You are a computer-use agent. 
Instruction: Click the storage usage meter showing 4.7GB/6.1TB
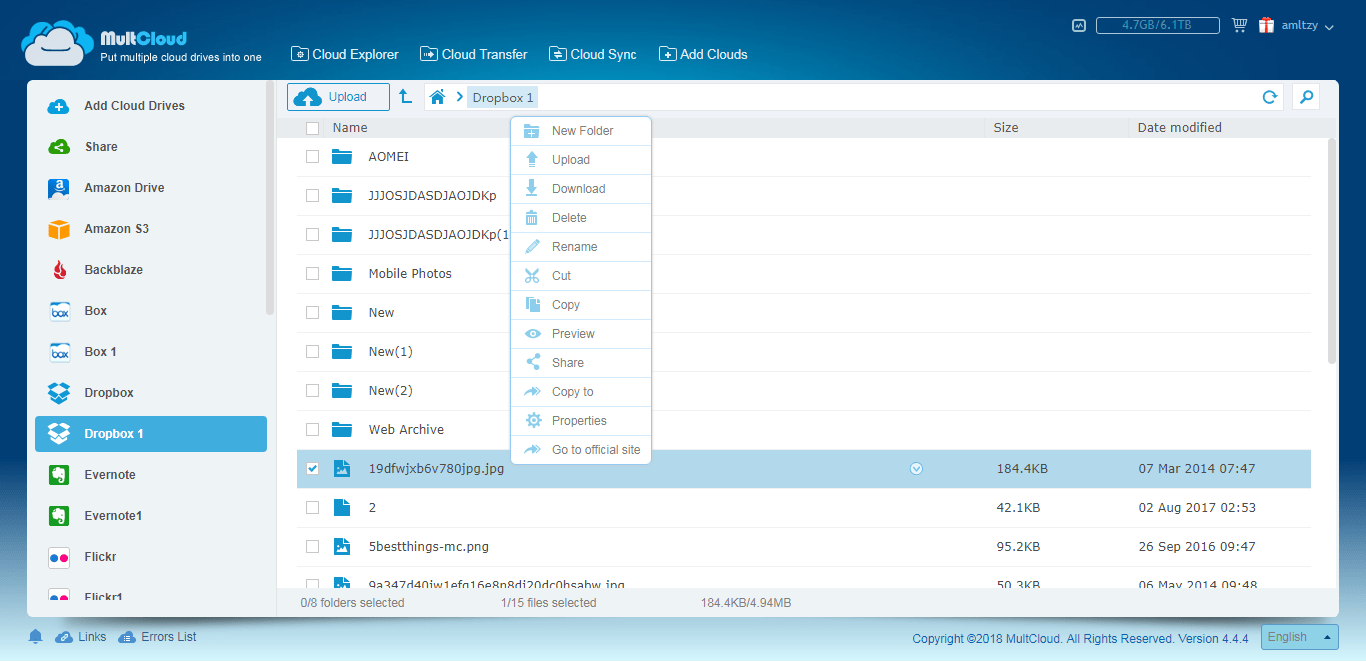pyautogui.click(x=1157, y=24)
